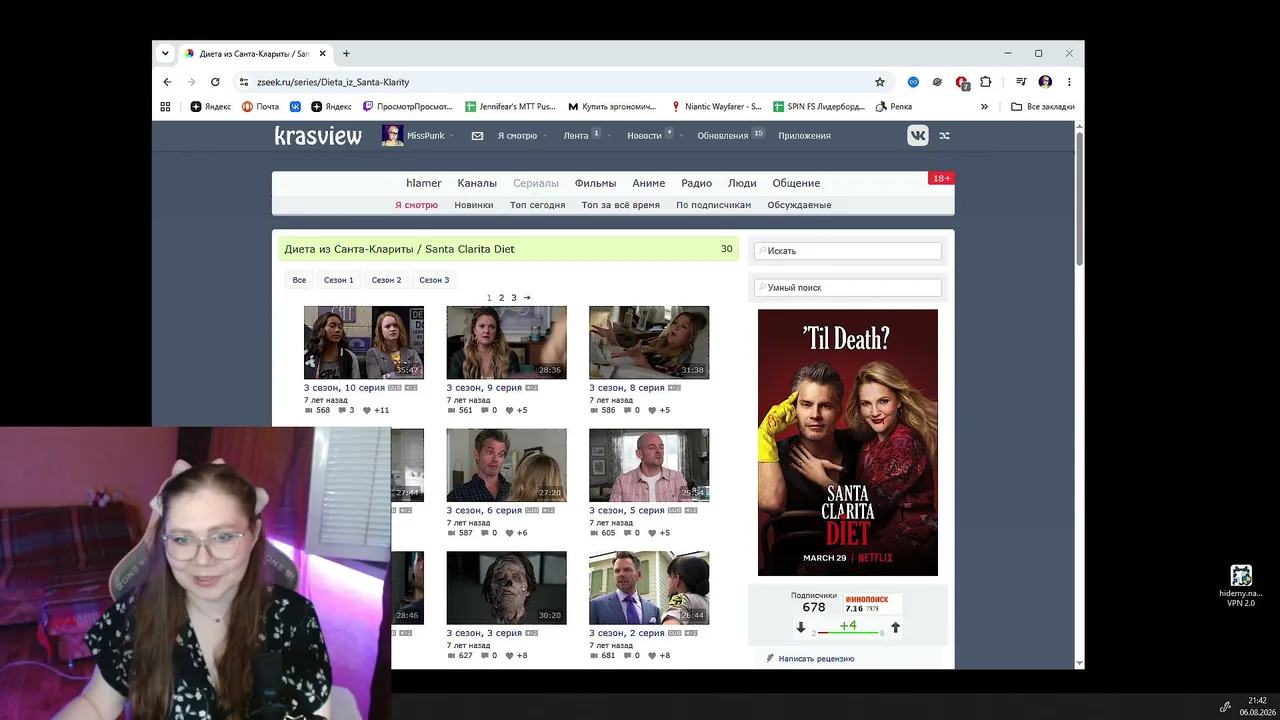Screen dimensions: 1280x720
Task: Go to page 2 of episodes
Action: 502,298
